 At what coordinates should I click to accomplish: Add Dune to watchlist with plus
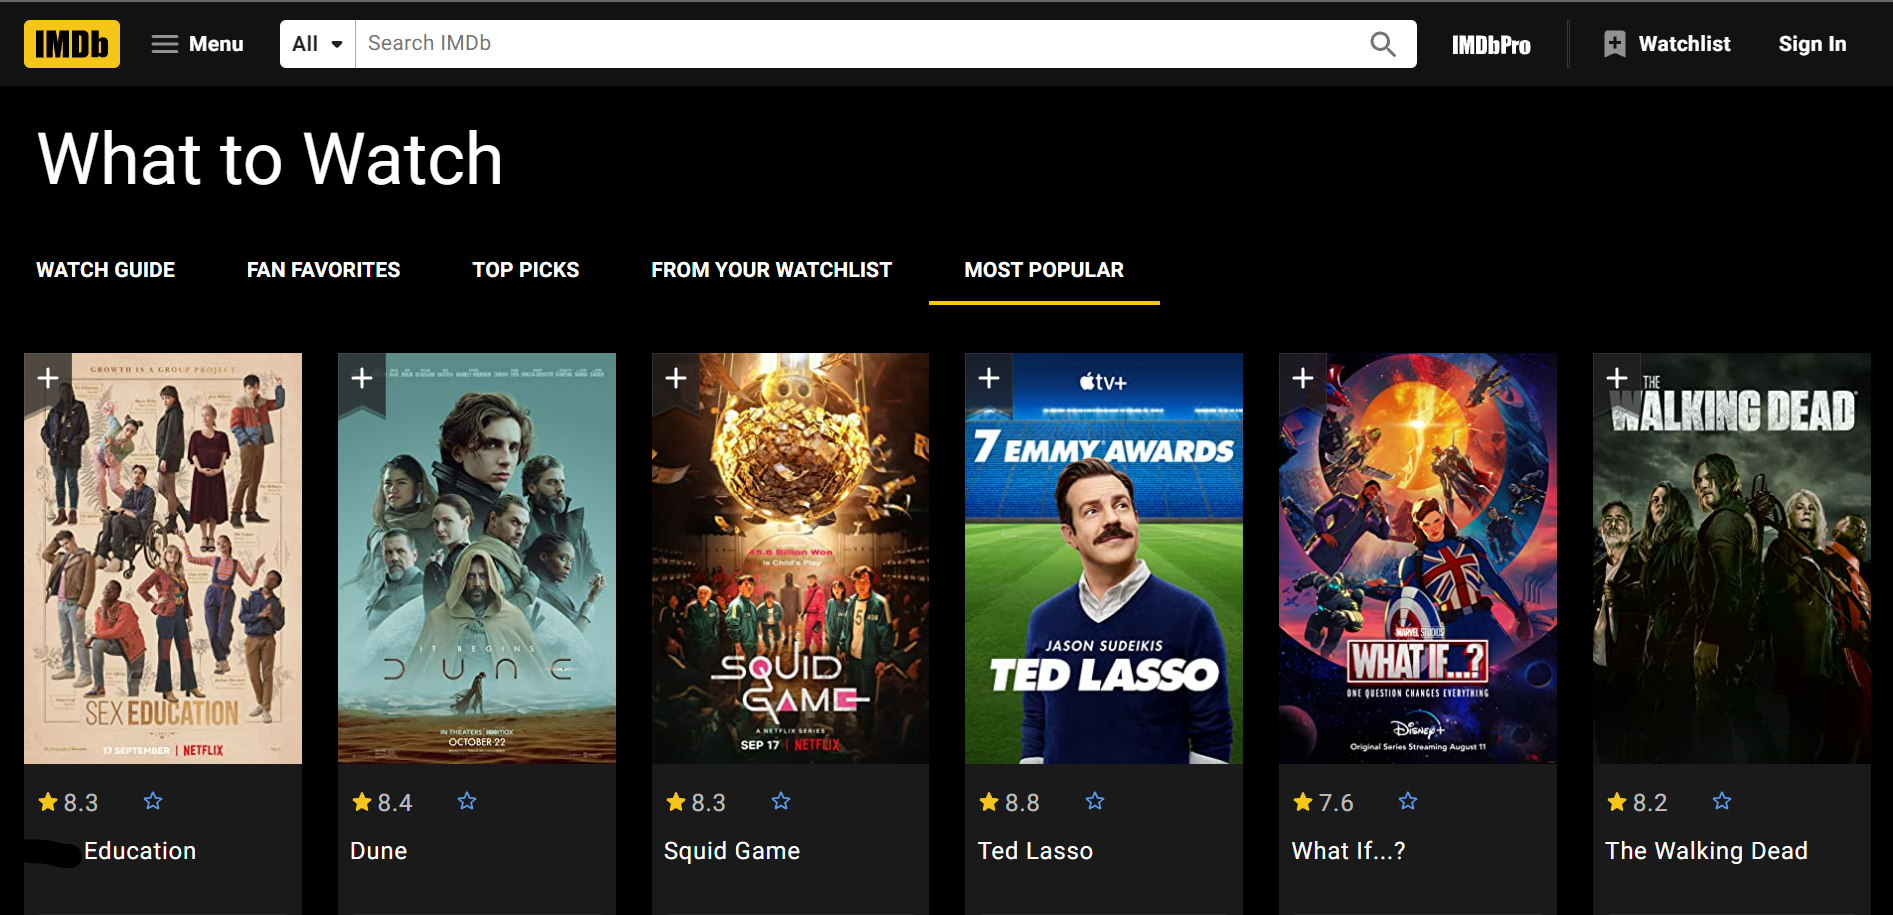362,379
